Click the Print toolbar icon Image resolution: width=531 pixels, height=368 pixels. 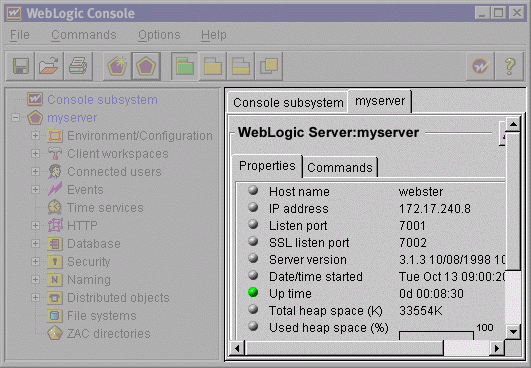click(x=78, y=66)
